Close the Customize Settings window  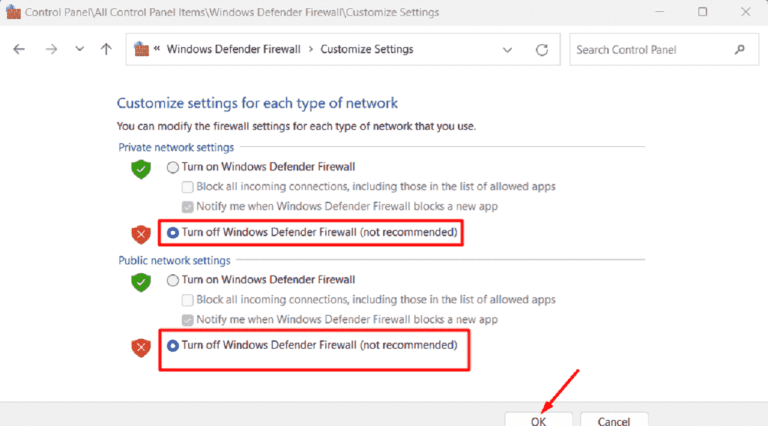[745, 11]
